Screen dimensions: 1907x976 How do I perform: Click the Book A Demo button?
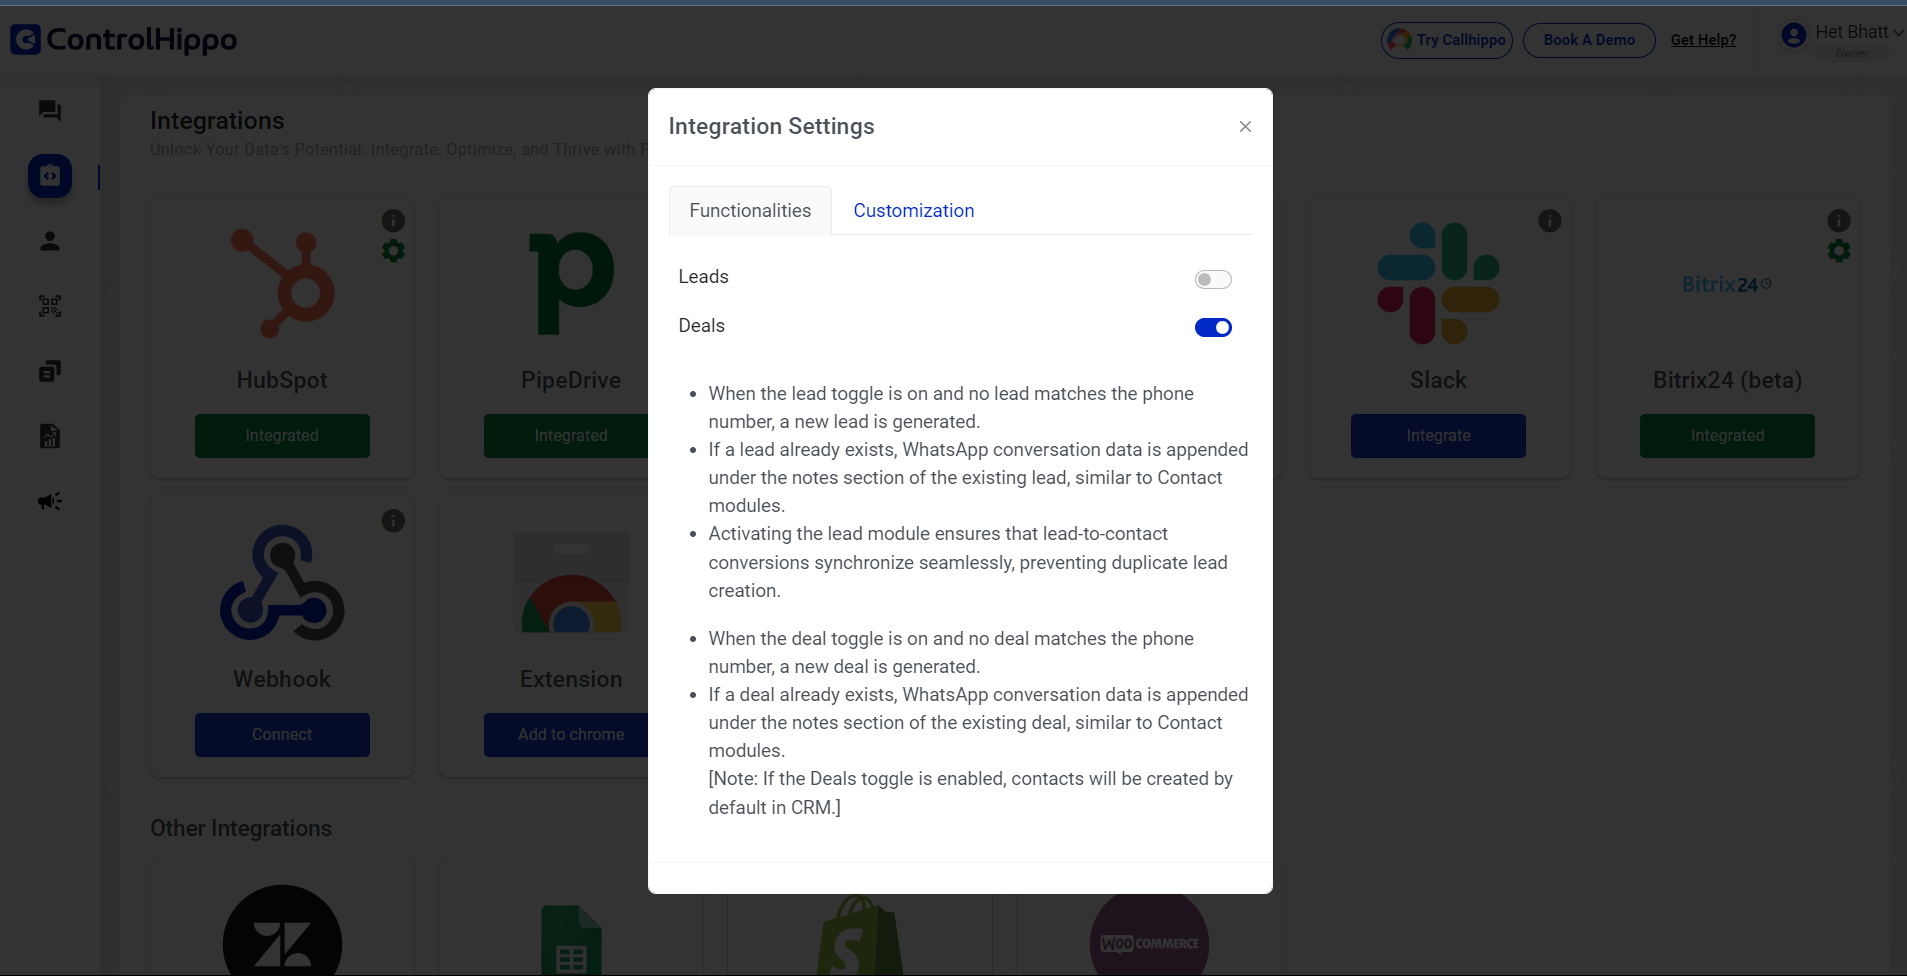coord(1588,40)
